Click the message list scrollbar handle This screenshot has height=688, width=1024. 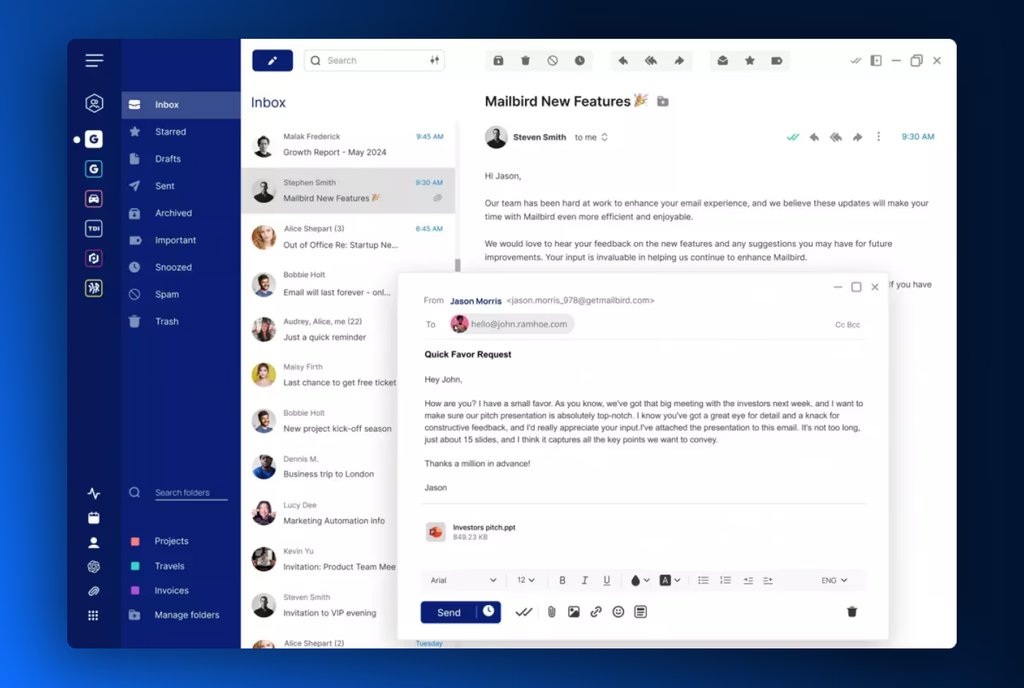click(x=458, y=265)
